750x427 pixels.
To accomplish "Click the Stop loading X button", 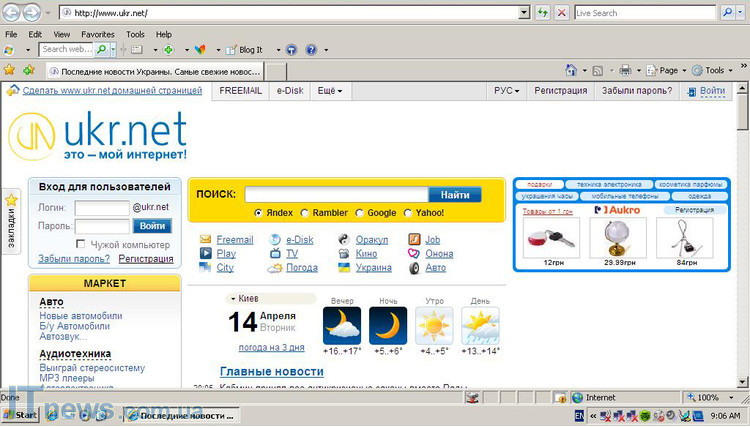I will pos(561,13).
